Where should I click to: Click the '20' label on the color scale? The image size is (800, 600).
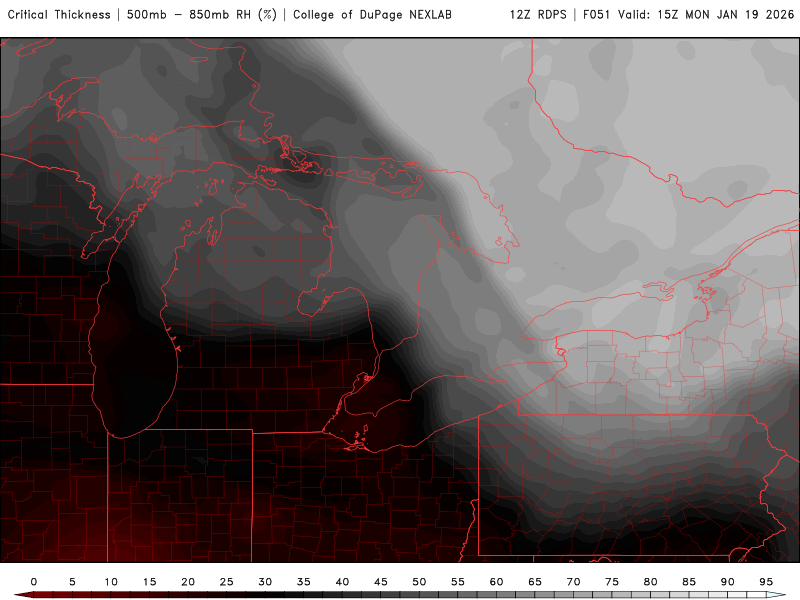coord(188,582)
